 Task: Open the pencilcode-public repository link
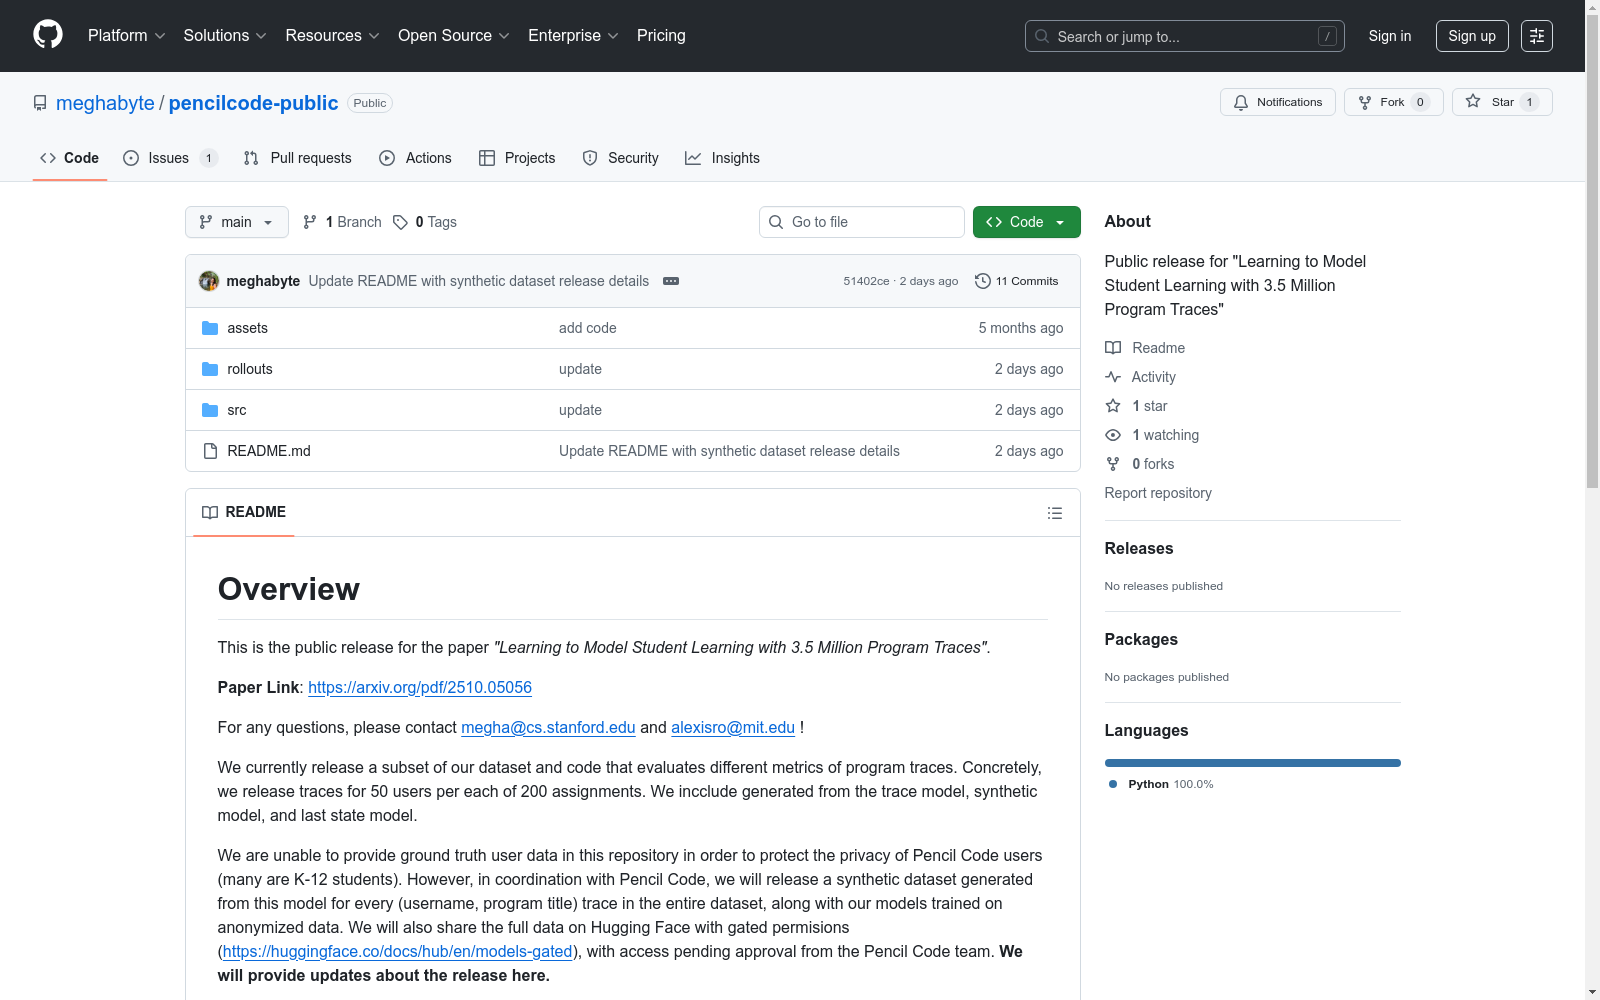coord(254,103)
